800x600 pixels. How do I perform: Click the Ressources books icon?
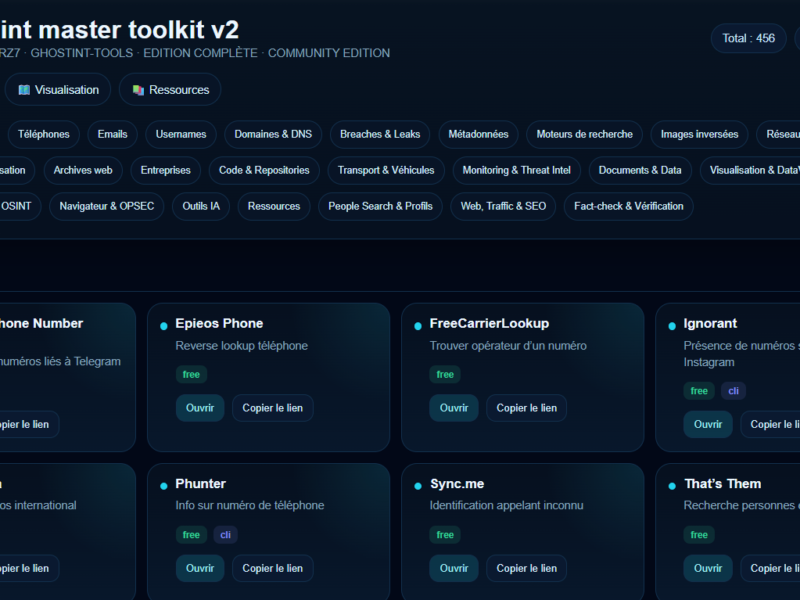pos(138,90)
